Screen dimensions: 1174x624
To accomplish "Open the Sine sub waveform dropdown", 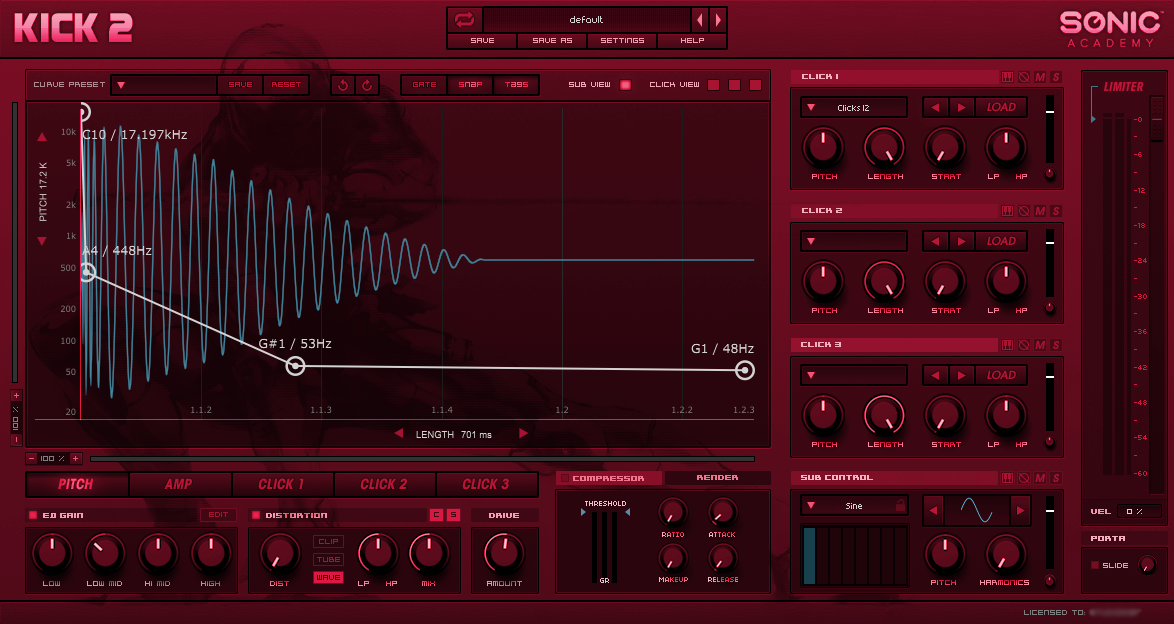I will [x=854, y=506].
